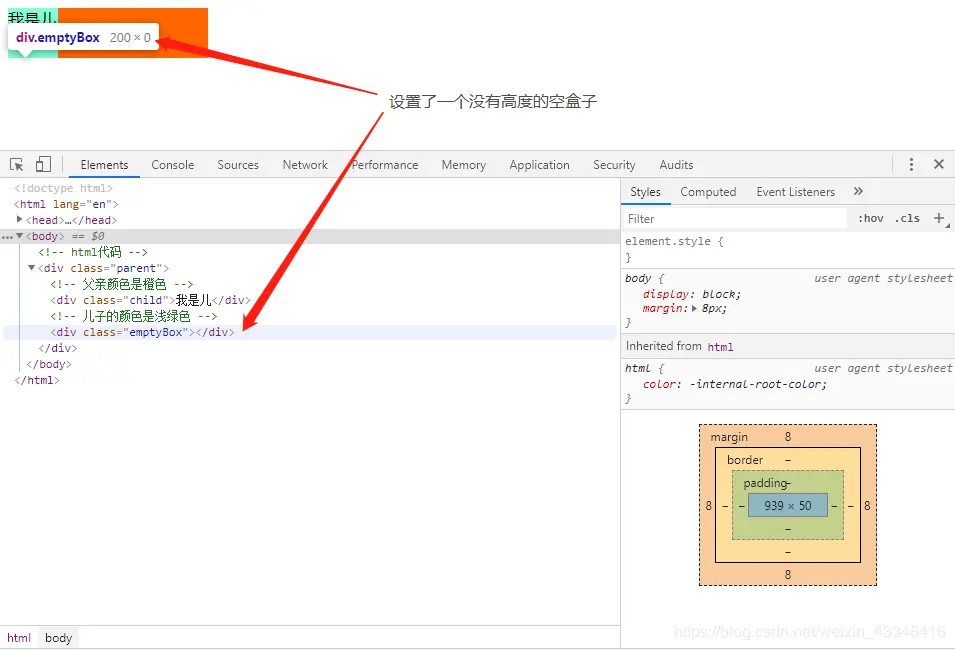Viewport: 955px width, 650px height.
Task: Click the 939 × 50 content box
Action: [x=788, y=506]
